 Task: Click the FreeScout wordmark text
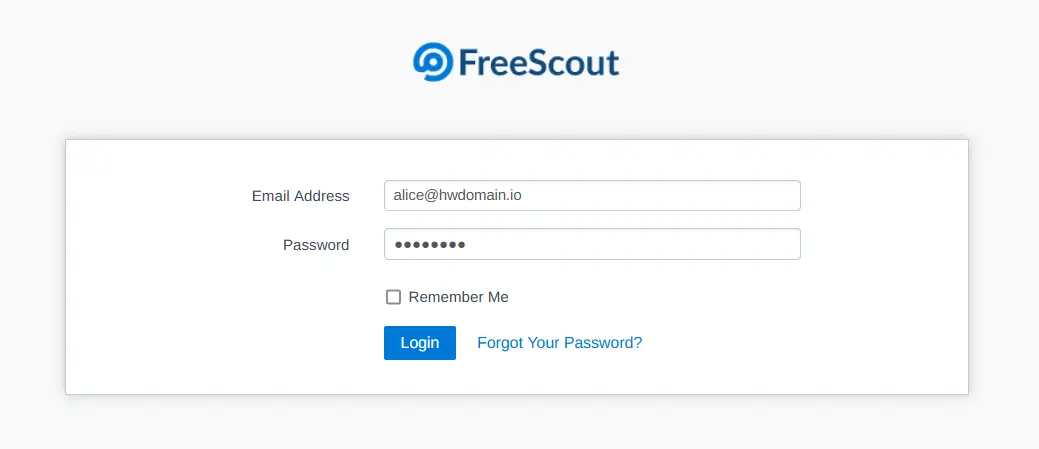click(539, 64)
